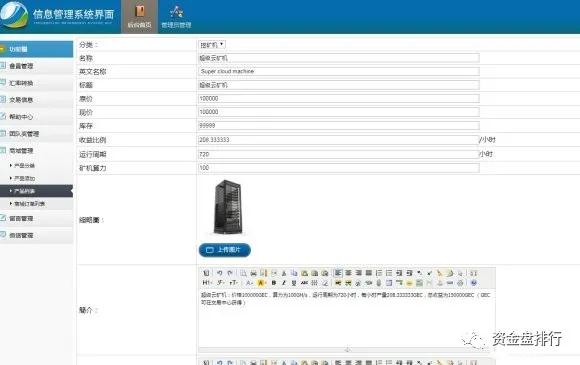The height and width of the screenshot is (365, 580).
Task: Toggle HTML source view in the 简介 editor
Action: click(206, 273)
